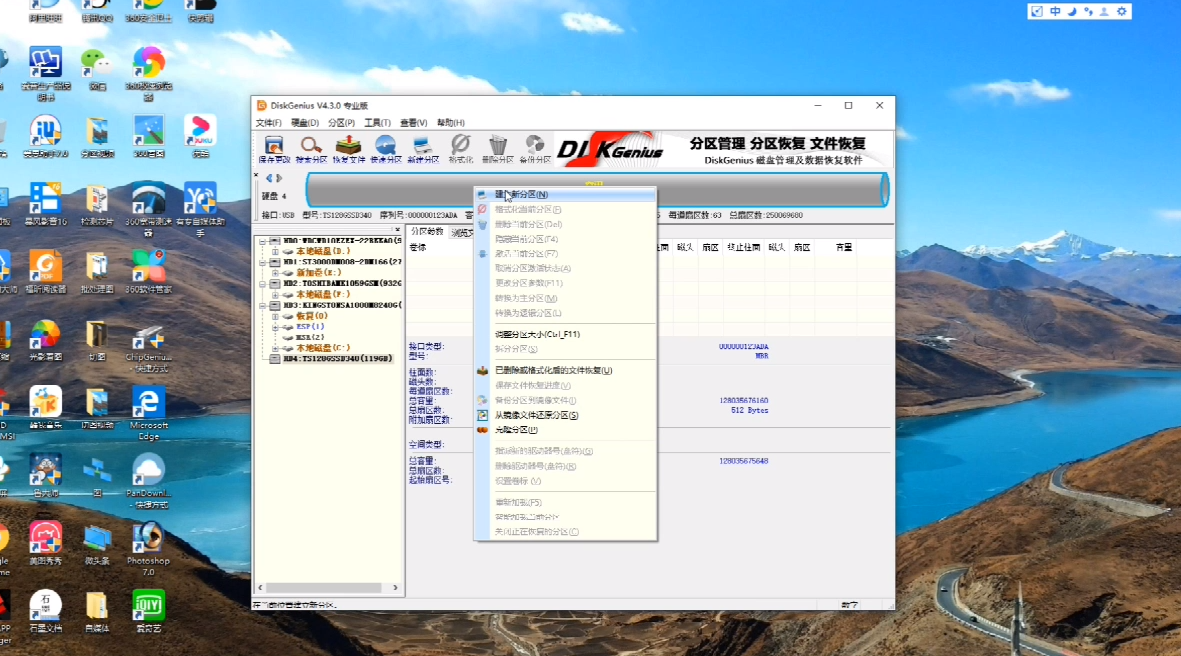Collapse the HD2 TOSHIBA disk node

263,284
